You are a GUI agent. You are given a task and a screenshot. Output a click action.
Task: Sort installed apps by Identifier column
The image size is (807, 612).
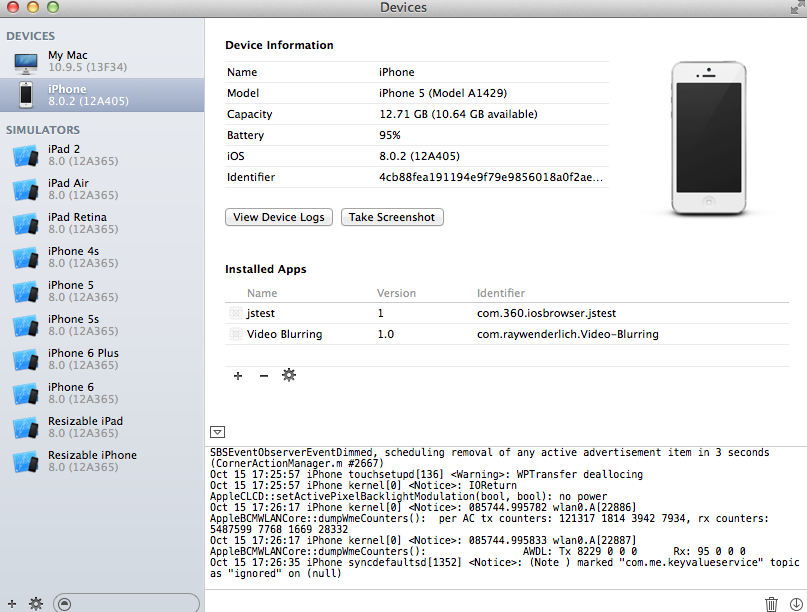(501, 293)
